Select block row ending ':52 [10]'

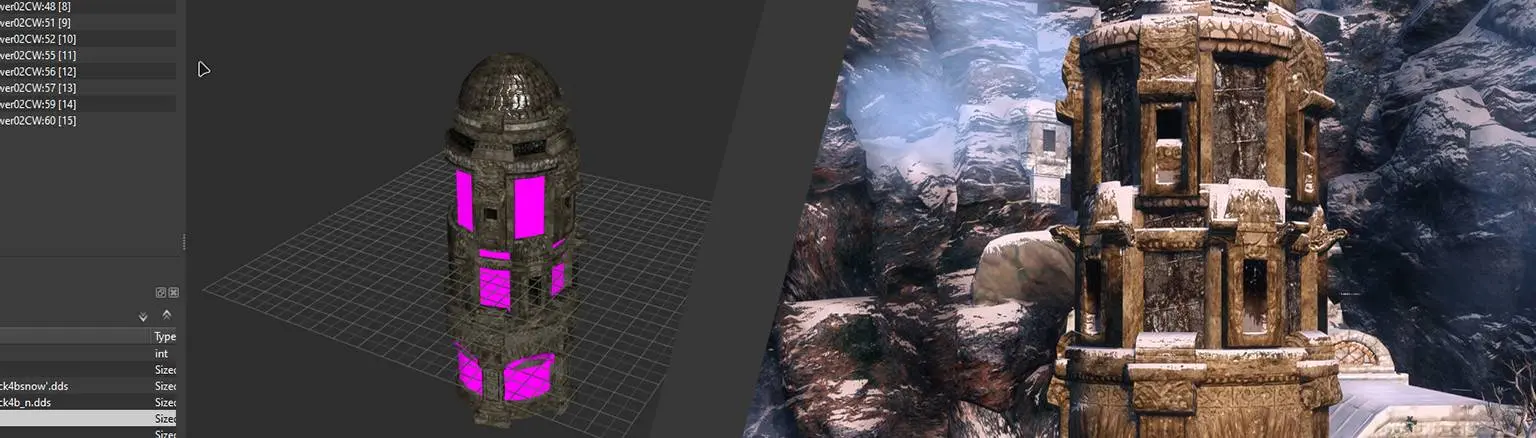click(88, 38)
